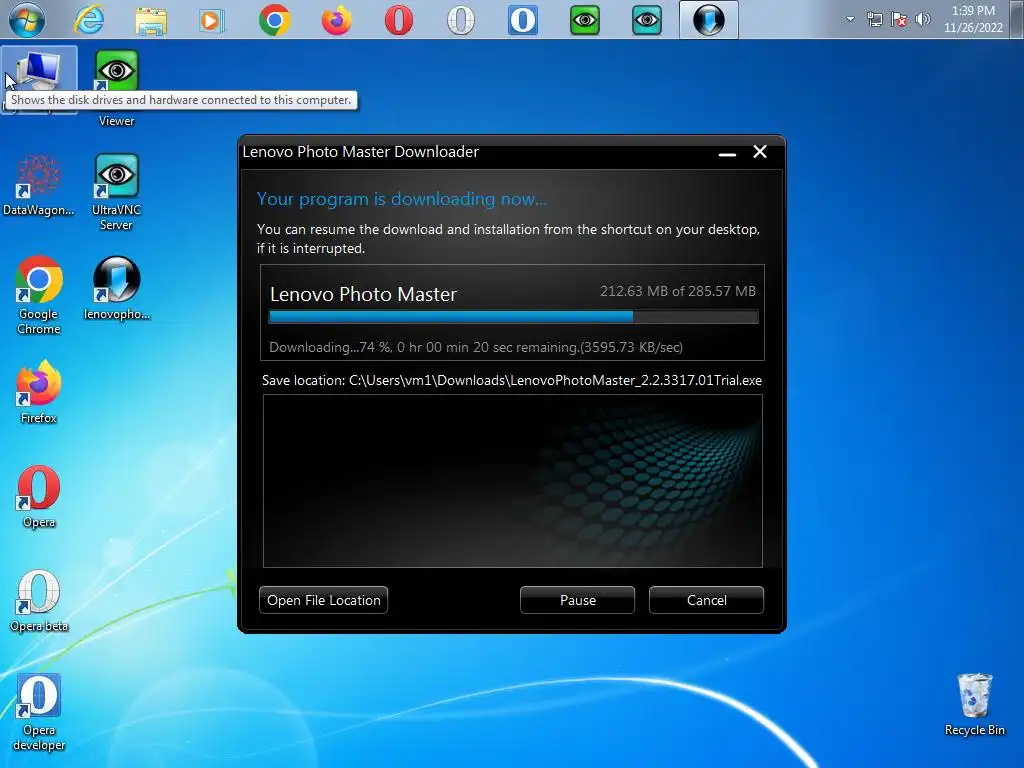Select the Opera beta desktop shortcut
Viewport: 1024px width, 768px height.
click(x=39, y=601)
